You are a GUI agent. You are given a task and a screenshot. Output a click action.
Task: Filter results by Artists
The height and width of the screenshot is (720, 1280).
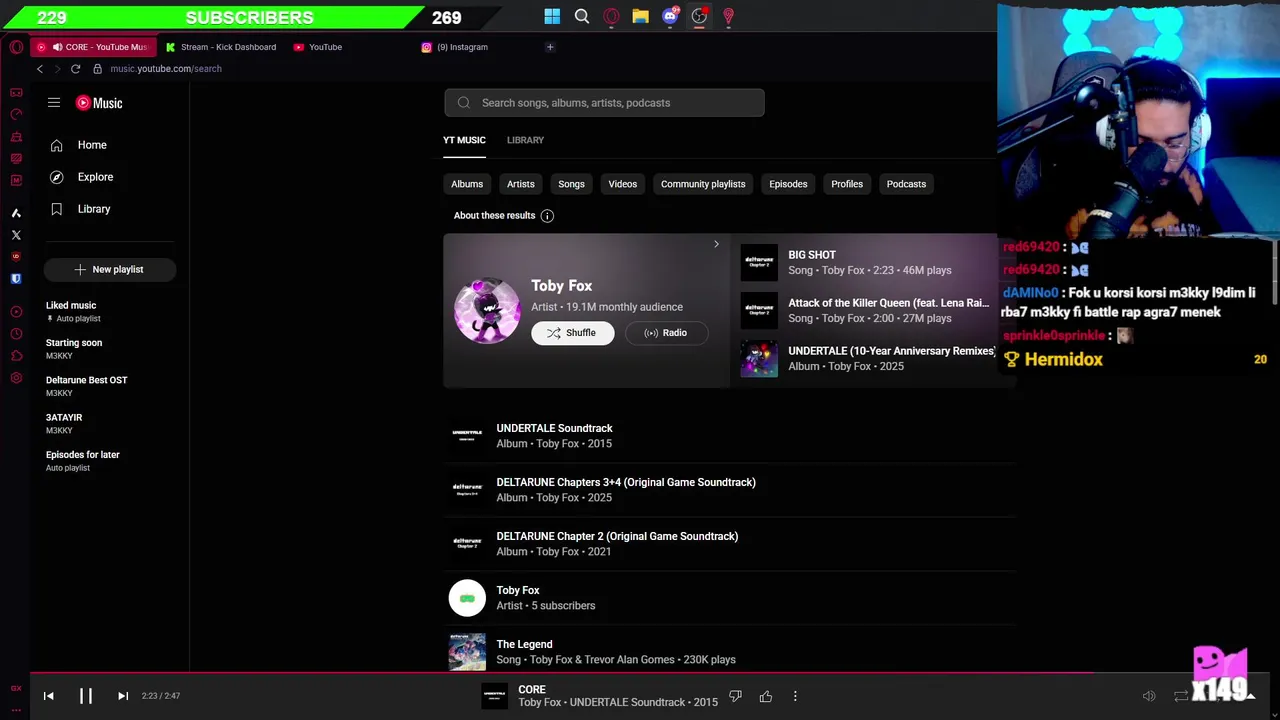[x=520, y=184]
